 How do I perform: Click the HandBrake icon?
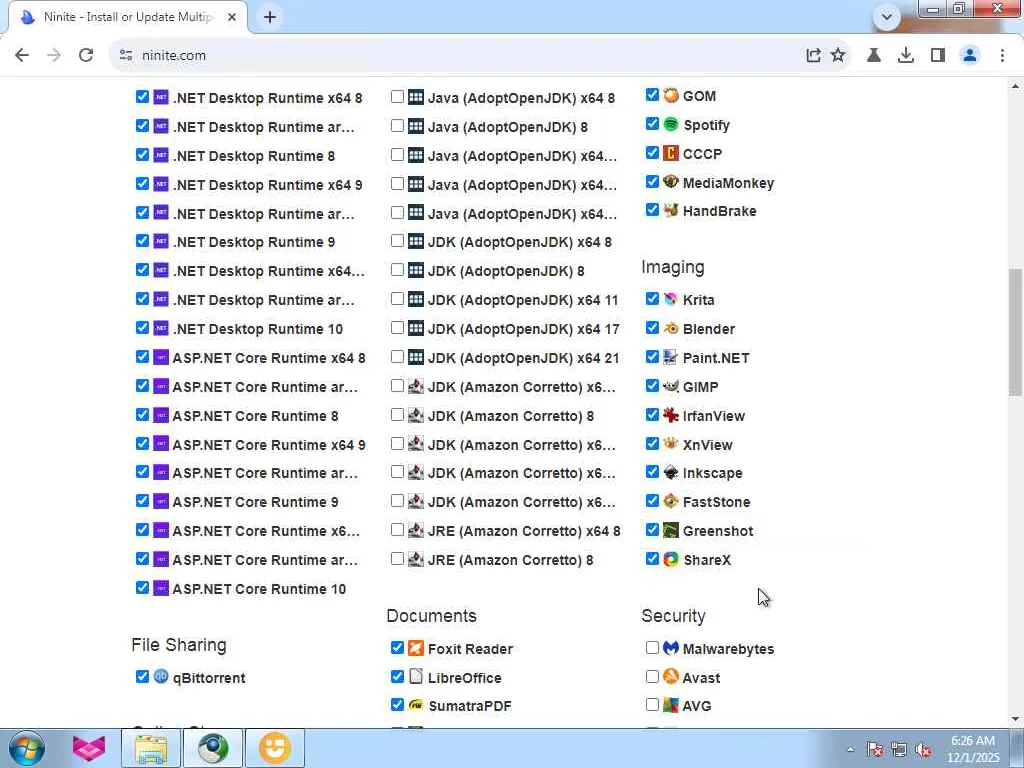pyautogui.click(x=671, y=210)
